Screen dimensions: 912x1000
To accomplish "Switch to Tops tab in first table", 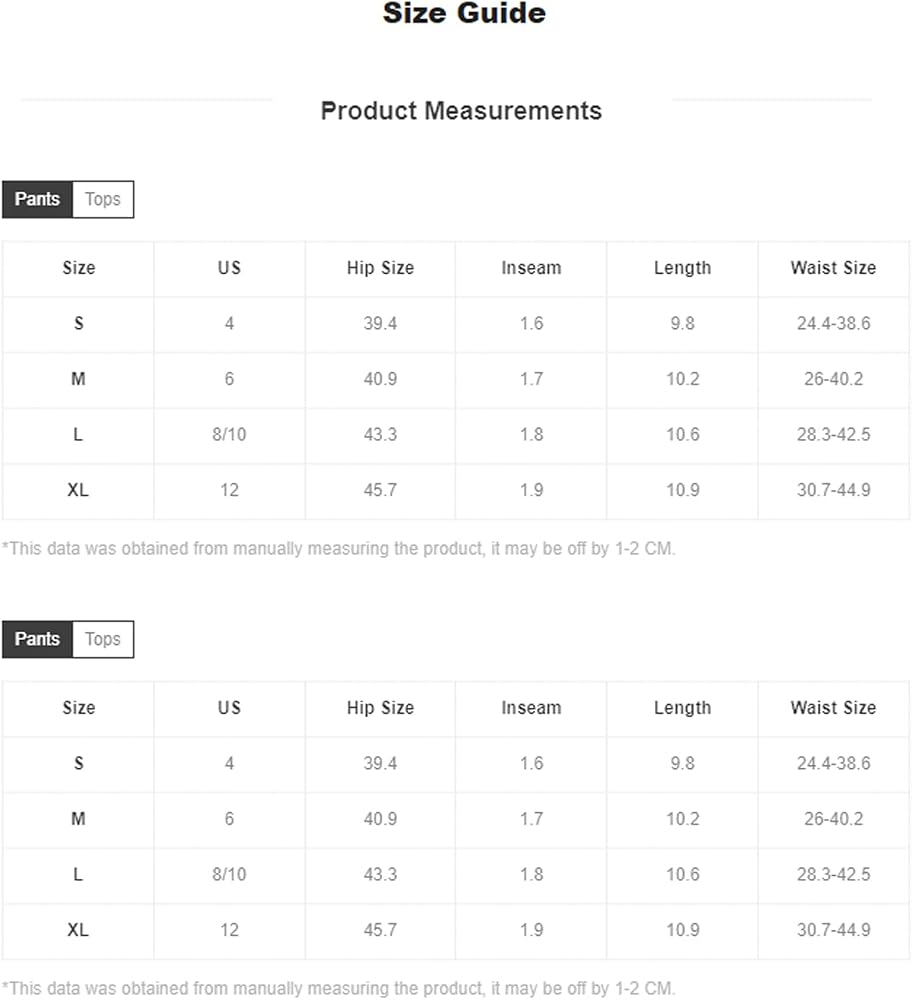I will click(x=103, y=200).
